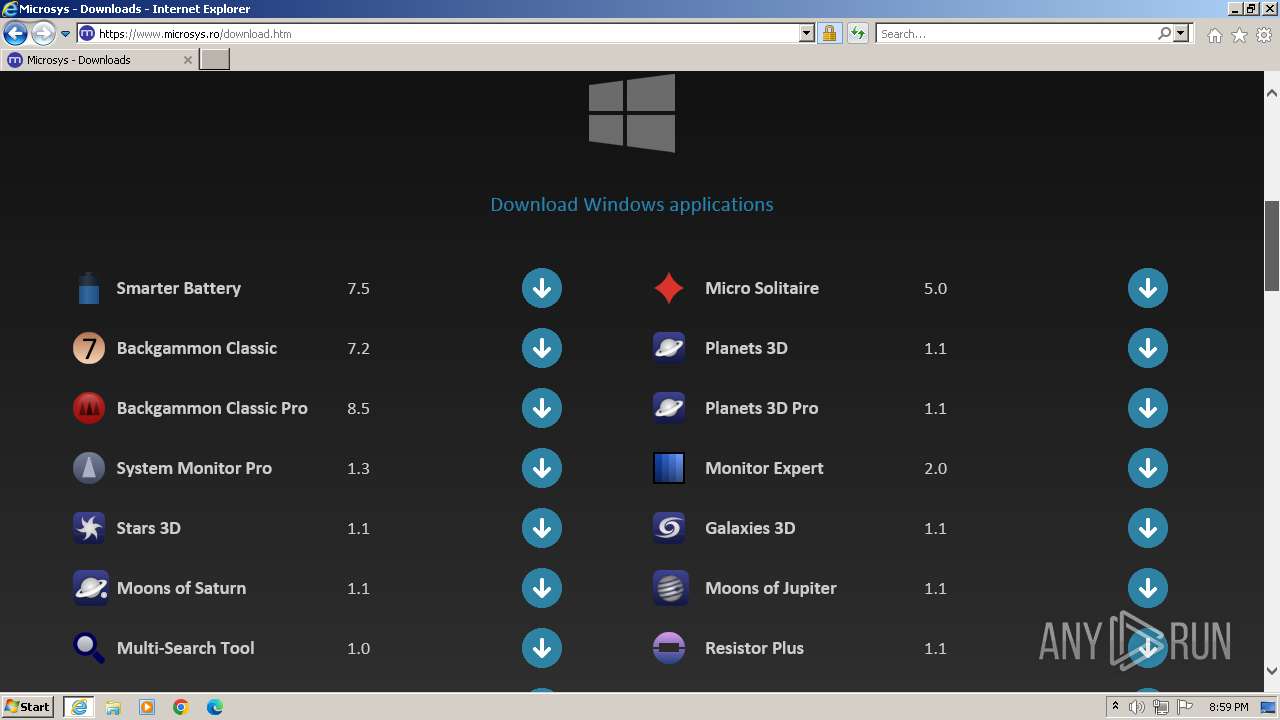Image resolution: width=1280 pixels, height=720 pixels.
Task: Click the Download Windows applications heading link
Action: [632, 204]
